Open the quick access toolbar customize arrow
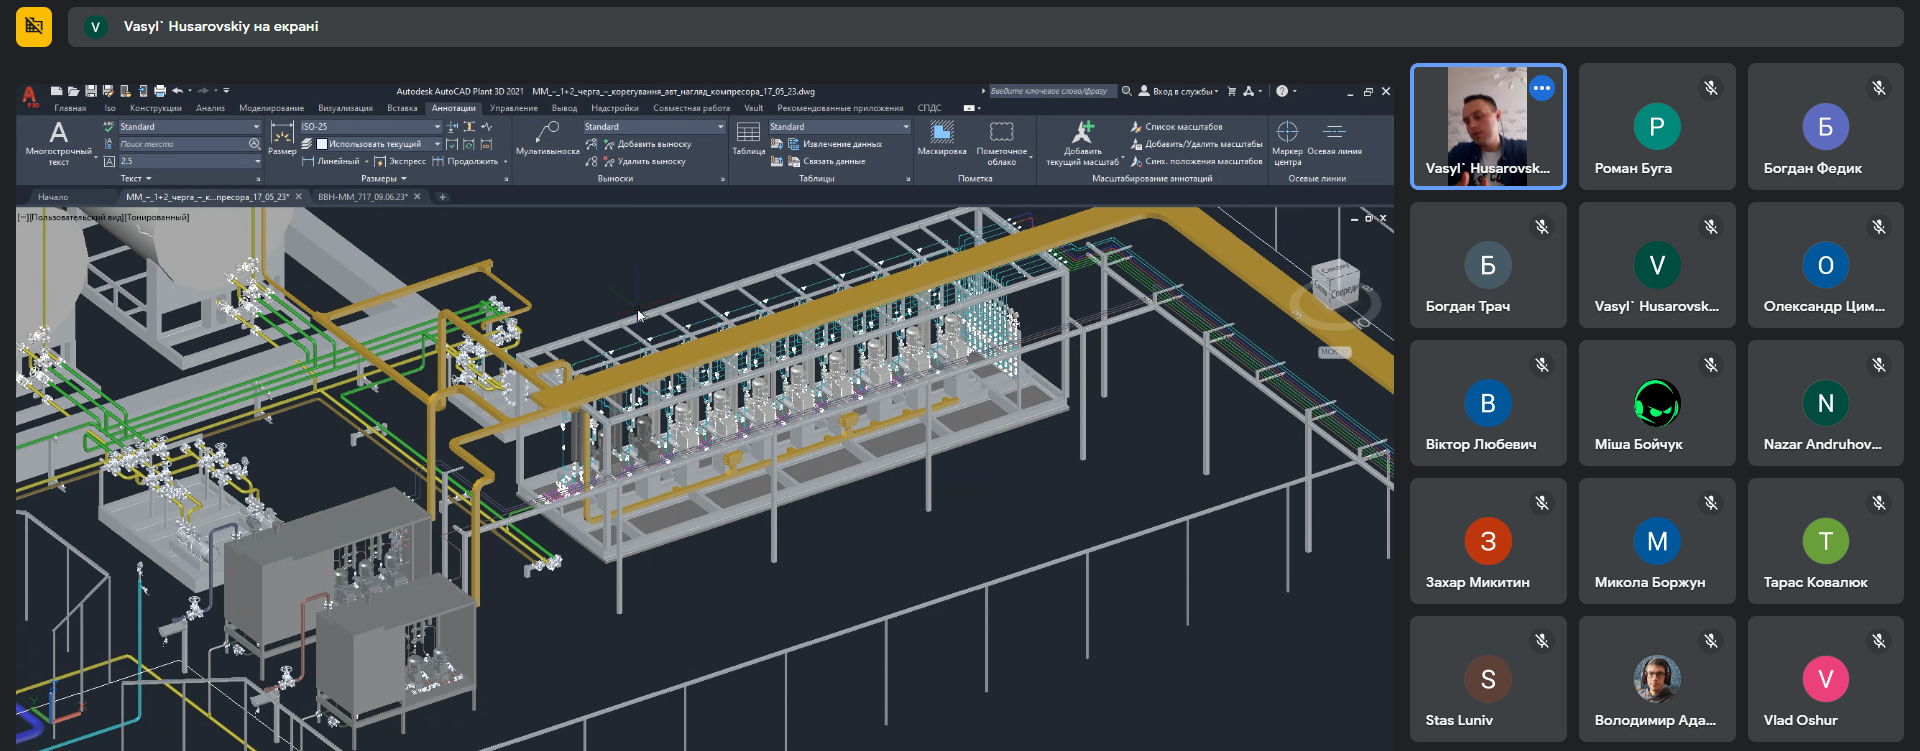This screenshot has height=751, width=1920. coord(226,91)
